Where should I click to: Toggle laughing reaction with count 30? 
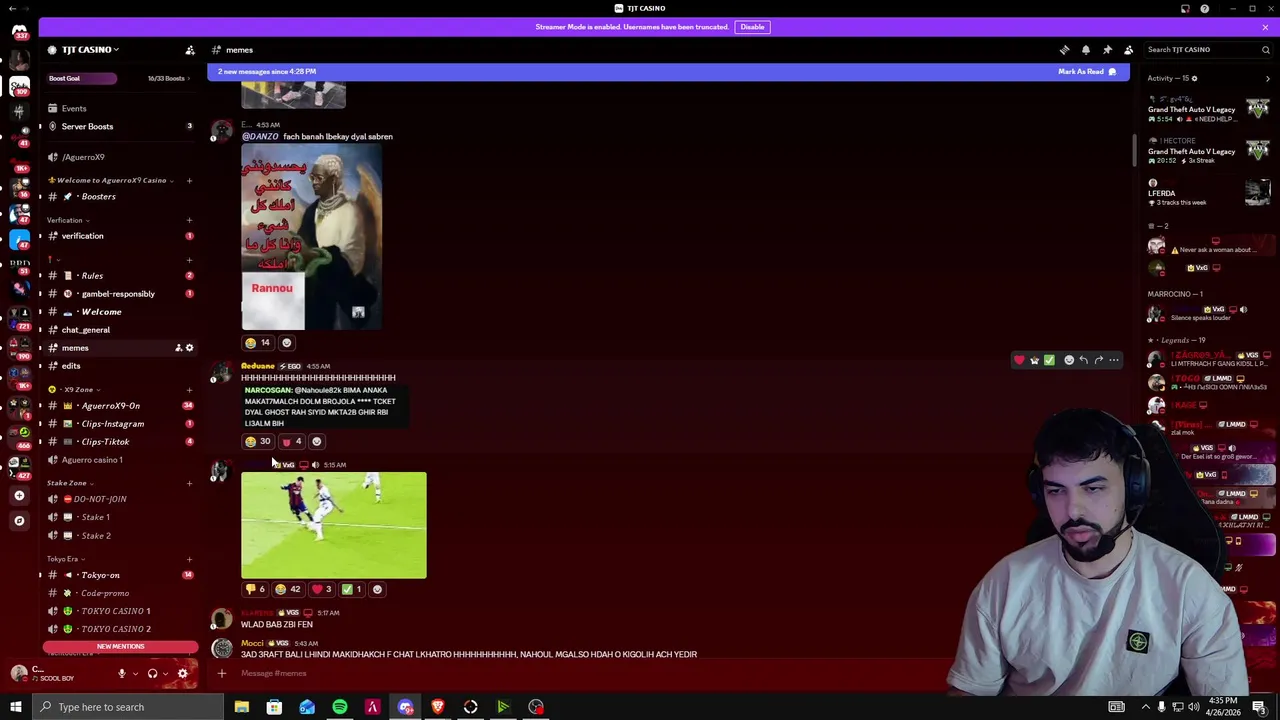point(258,442)
